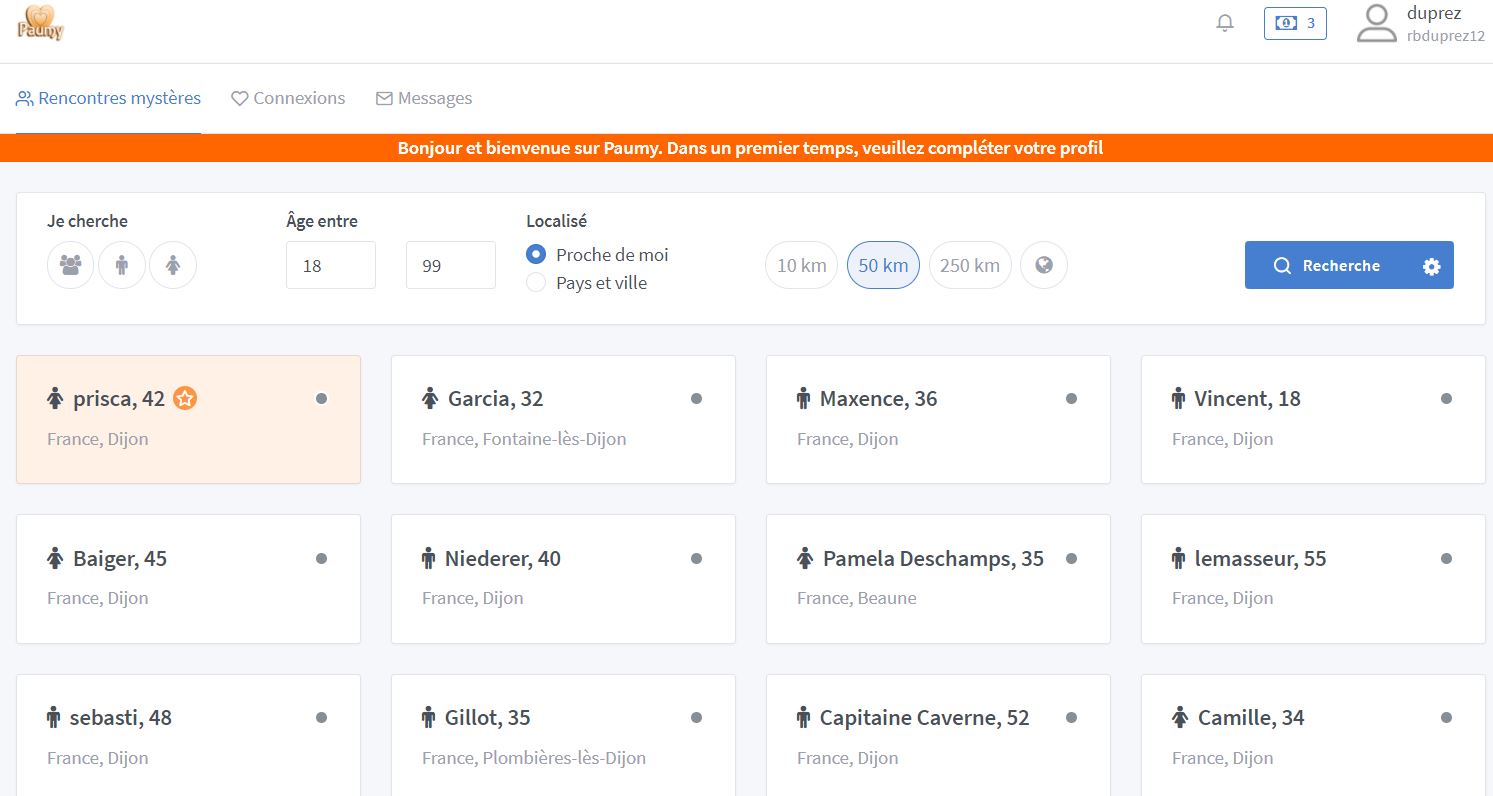Image resolution: width=1493 pixels, height=796 pixels.
Task: Open Camille, 34 profile card
Action: (1313, 735)
